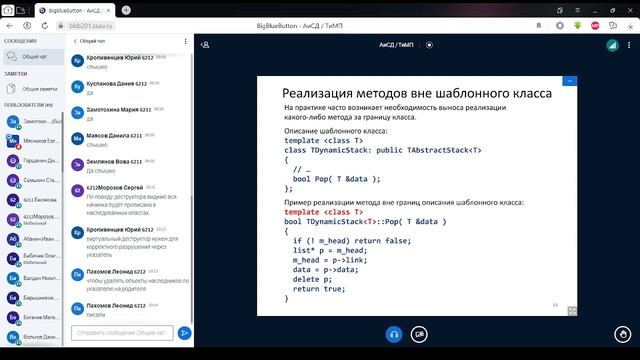Screen dimensions: 640x360
Task: Click Маясов Данила 6211 chat avatar
Action: [x=77, y=139]
